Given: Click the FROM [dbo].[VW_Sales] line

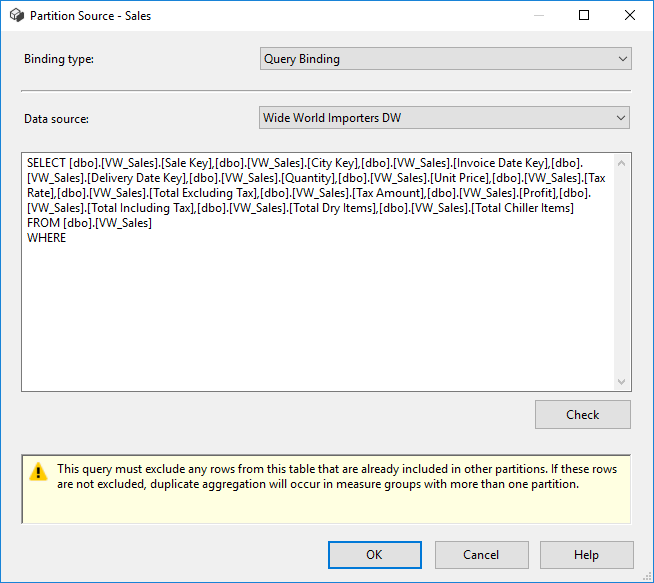Looking at the screenshot, I should click(x=90, y=223).
